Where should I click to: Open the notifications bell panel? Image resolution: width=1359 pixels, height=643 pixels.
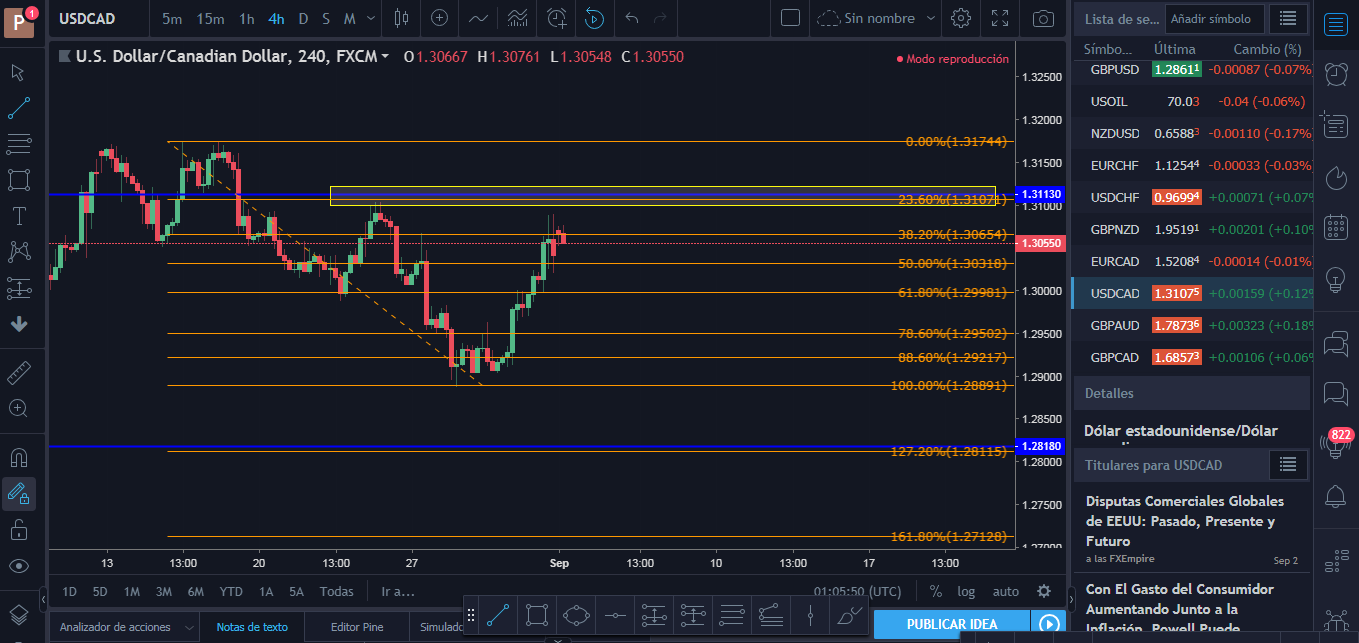pos(1334,494)
